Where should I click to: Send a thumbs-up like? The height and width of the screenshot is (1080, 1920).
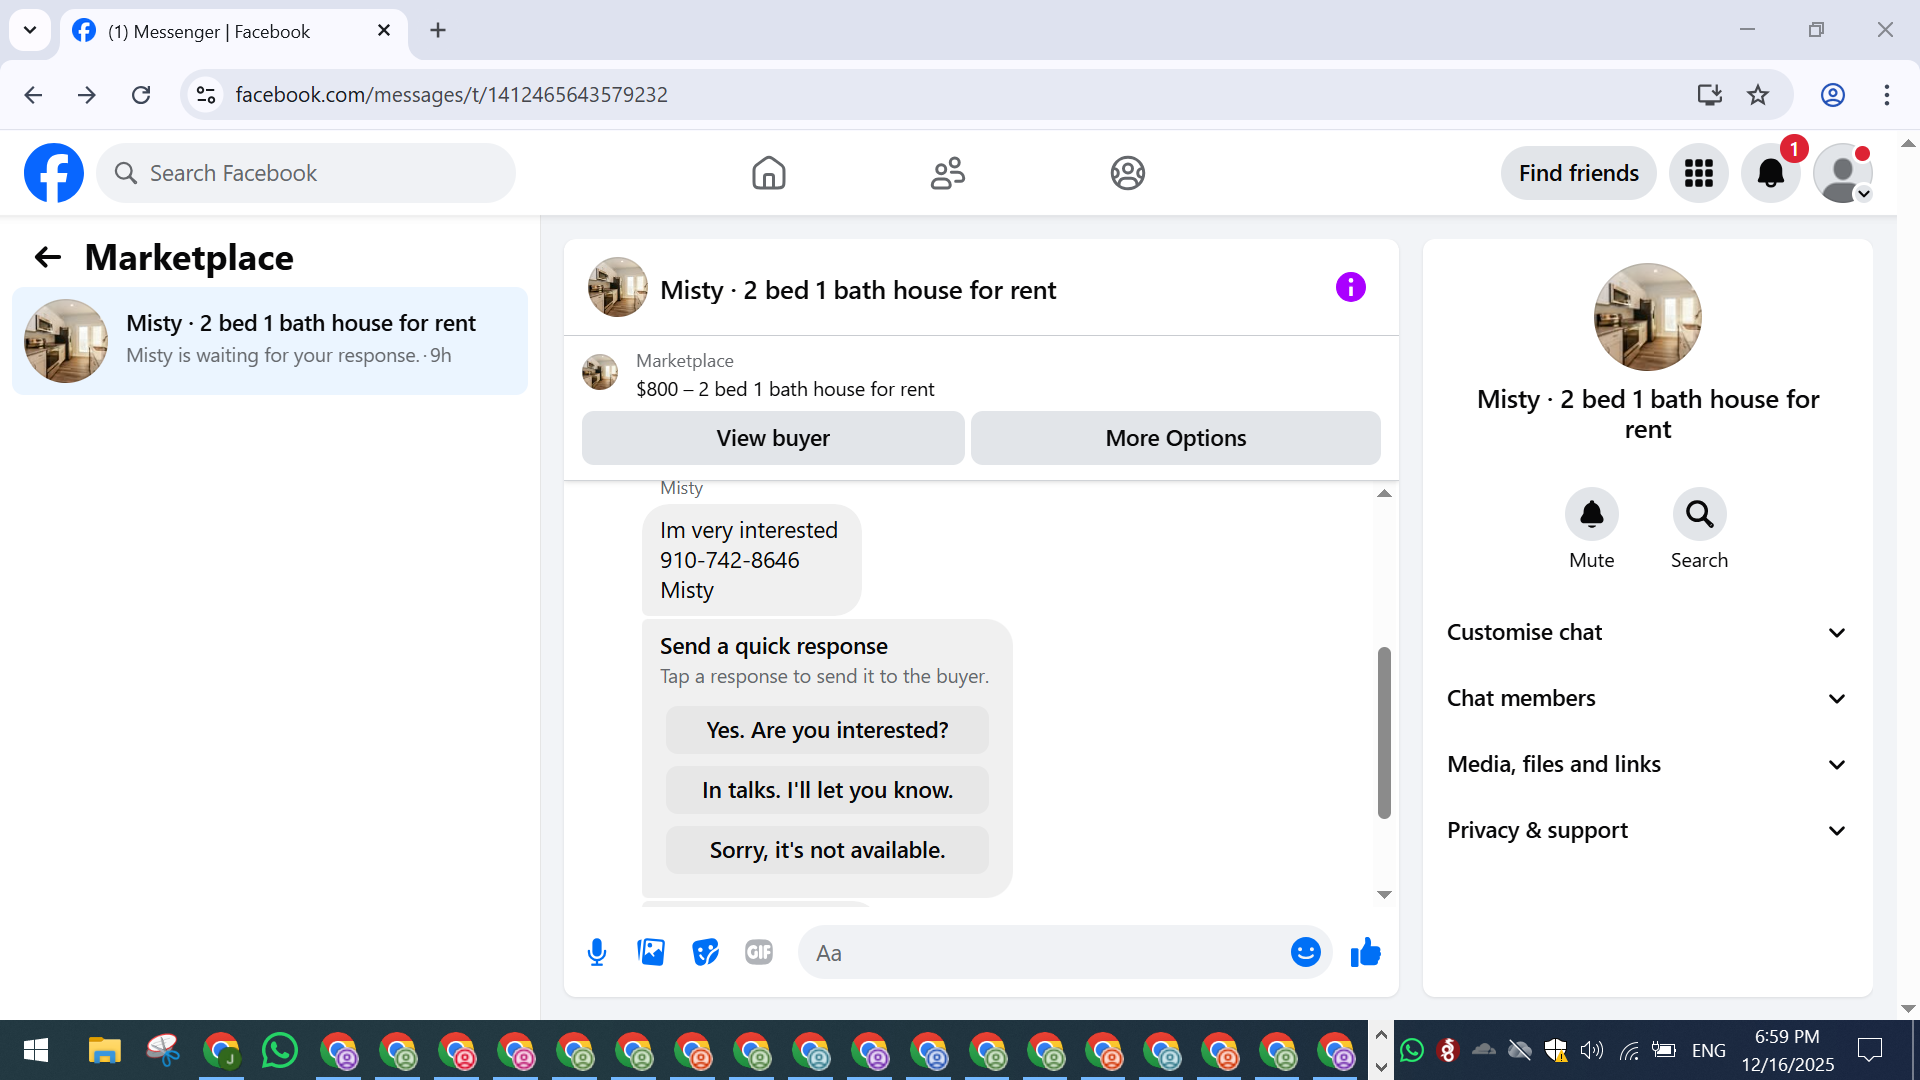[x=1365, y=953]
